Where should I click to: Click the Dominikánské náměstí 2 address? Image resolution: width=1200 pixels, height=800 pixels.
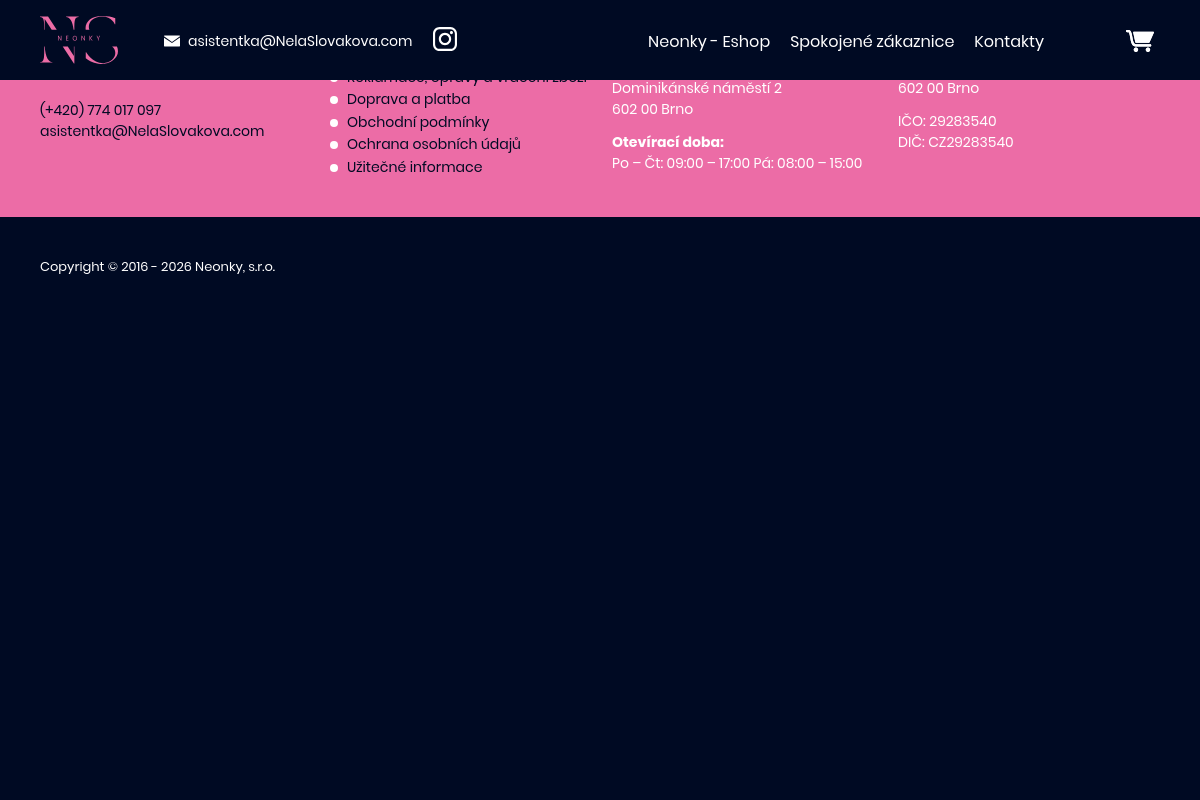[x=696, y=88]
